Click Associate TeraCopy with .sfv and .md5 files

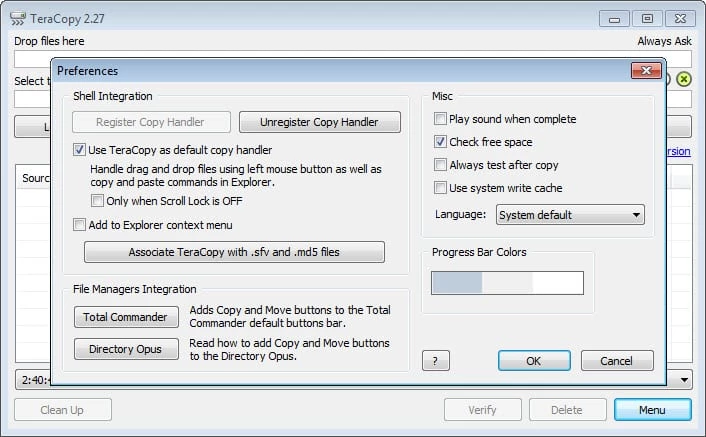234,252
